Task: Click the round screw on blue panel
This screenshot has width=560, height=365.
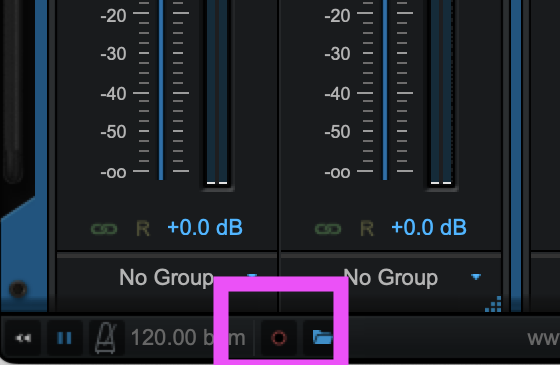Action: pos(18,289)
